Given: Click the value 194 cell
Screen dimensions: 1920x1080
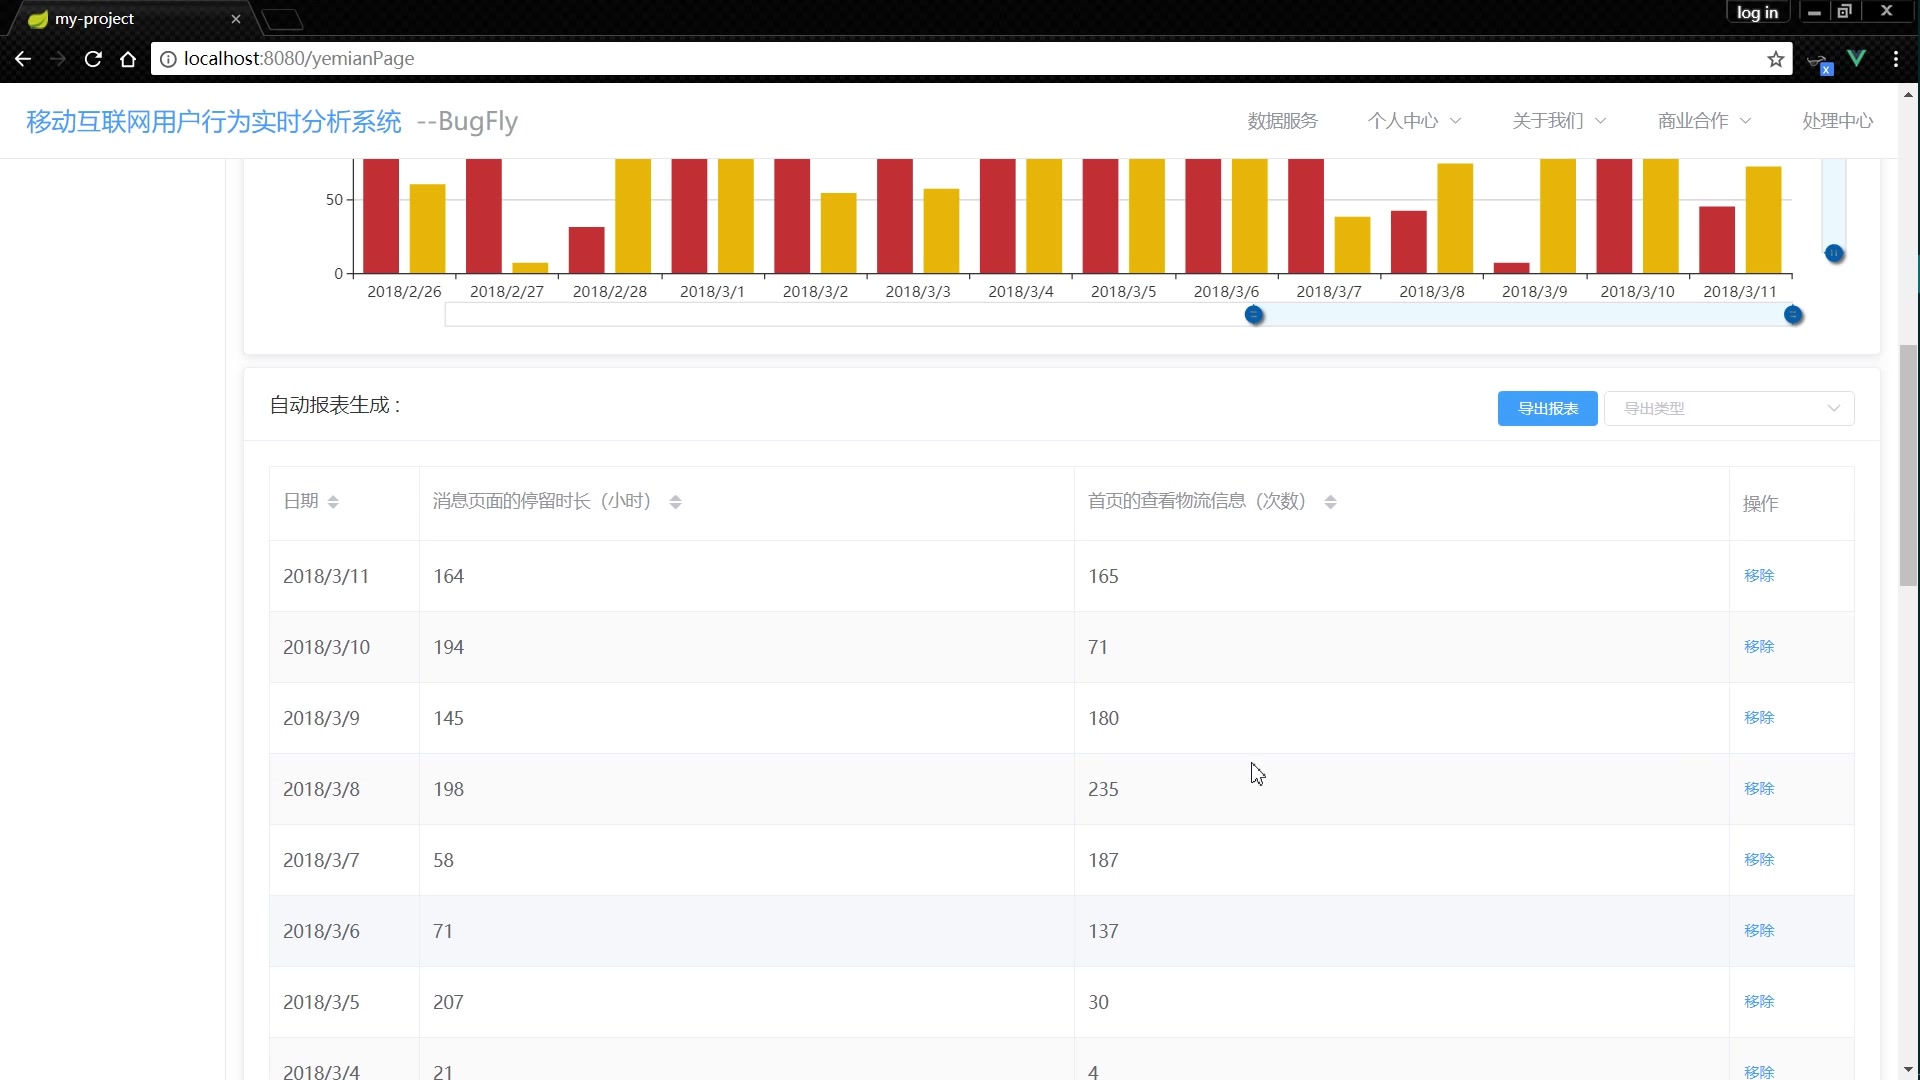Looking at the screenshot, I should coord(746,647).
